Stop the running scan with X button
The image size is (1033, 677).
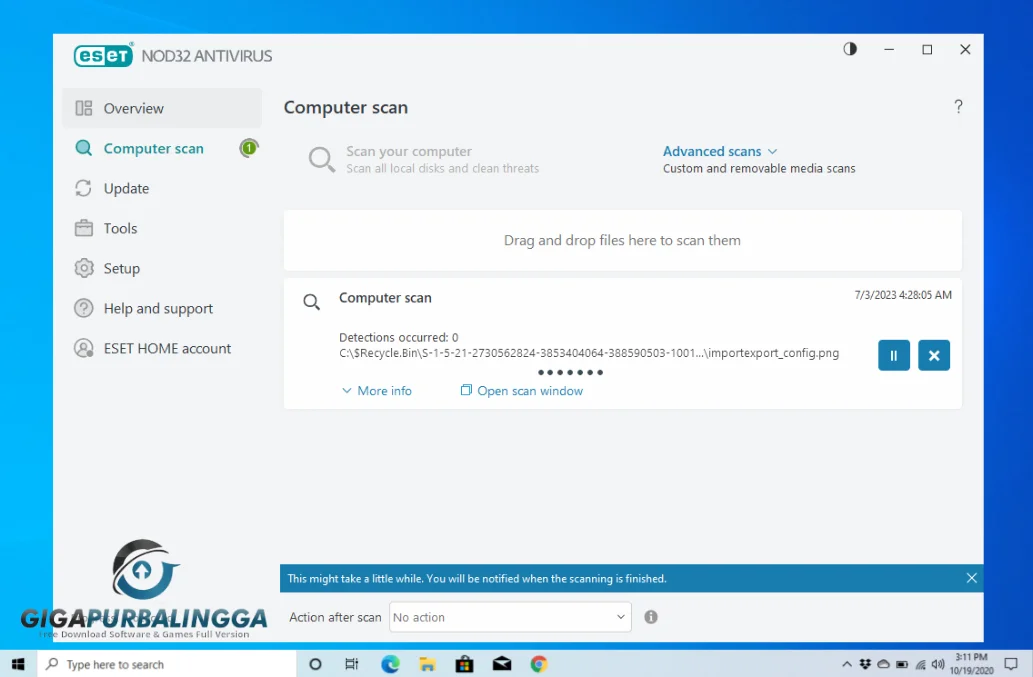pyautogui.click(x=934, y=356)
